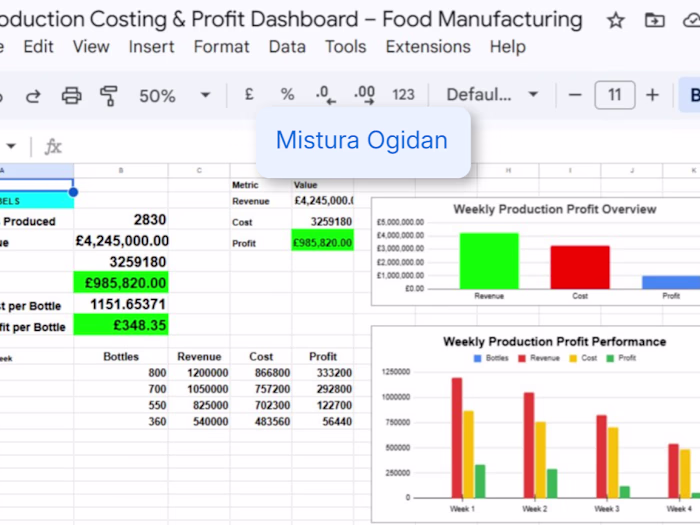Click the green Revenue bar in overview chart
The height and width of the screenshot is (525, 700).
pos(489,261)
